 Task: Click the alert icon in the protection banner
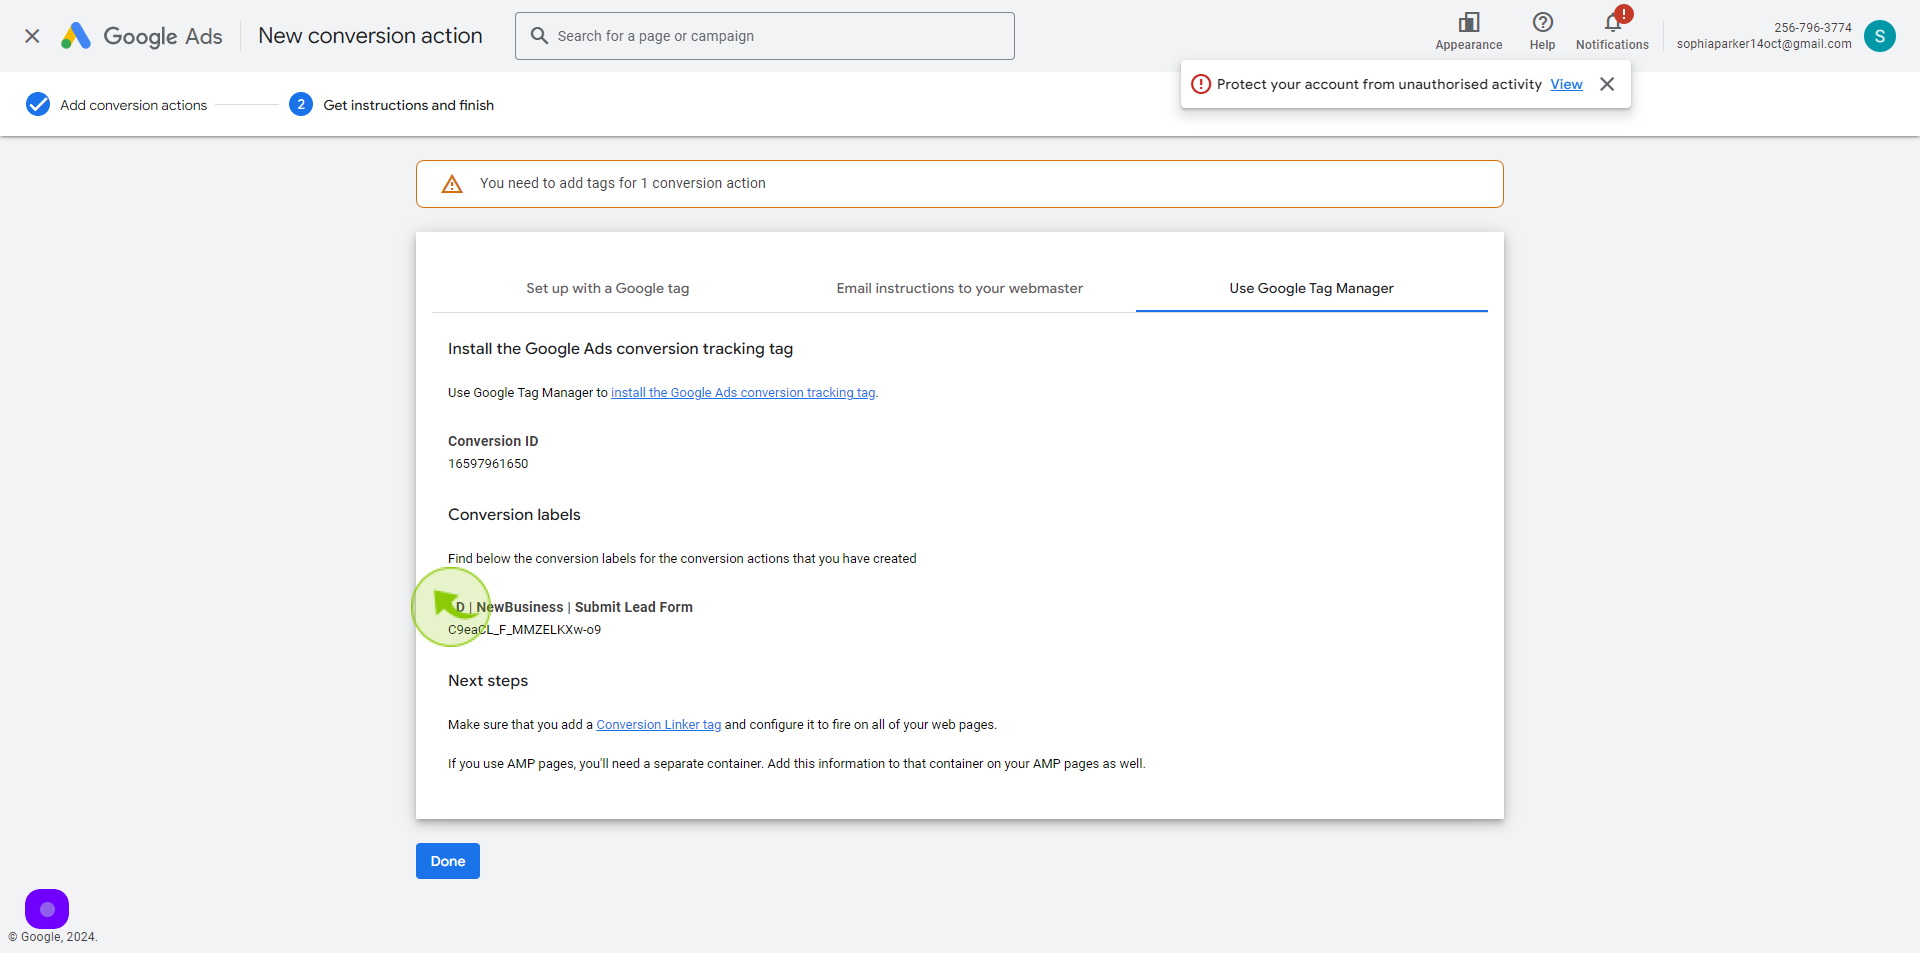[x=1201, y=84]
